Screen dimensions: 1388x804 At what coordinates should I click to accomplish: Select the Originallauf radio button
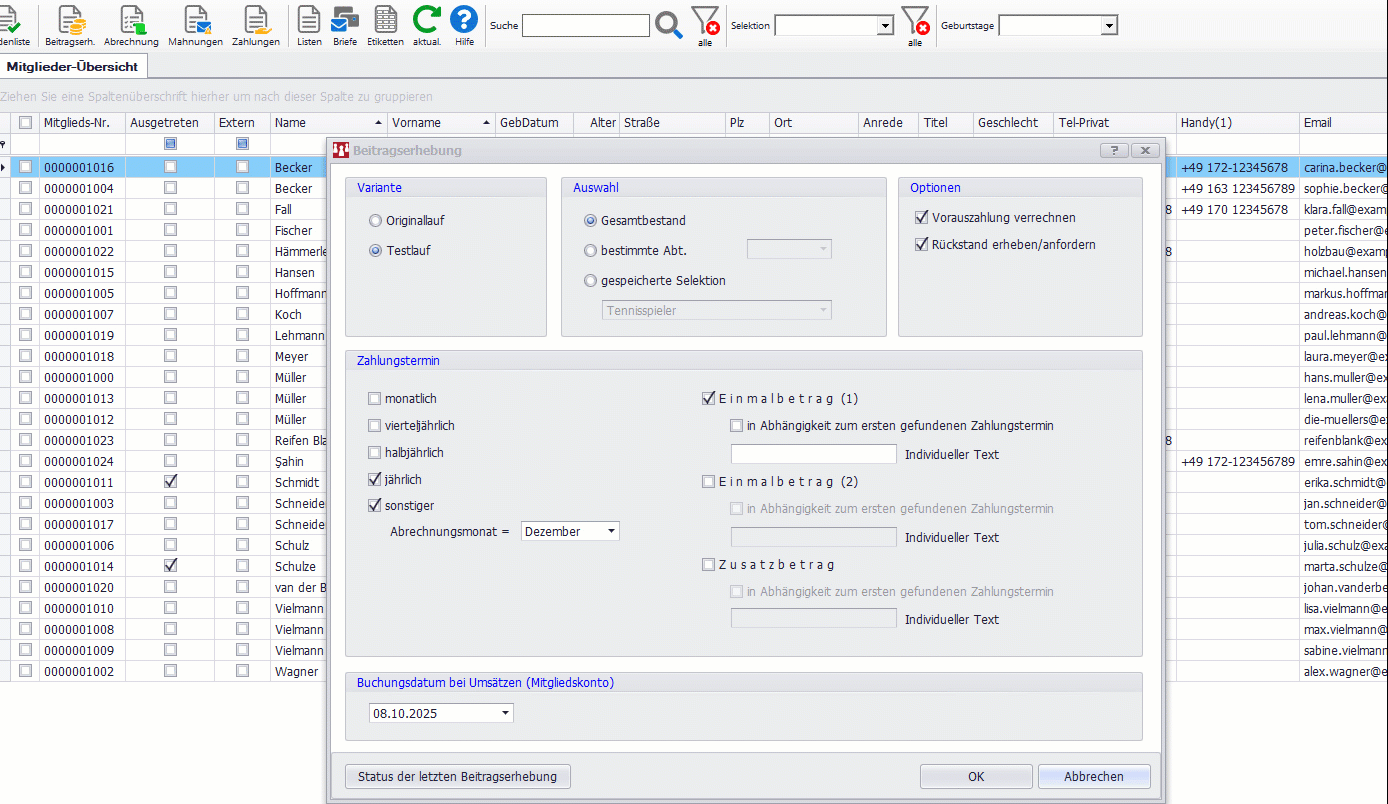tap(376, 221)
